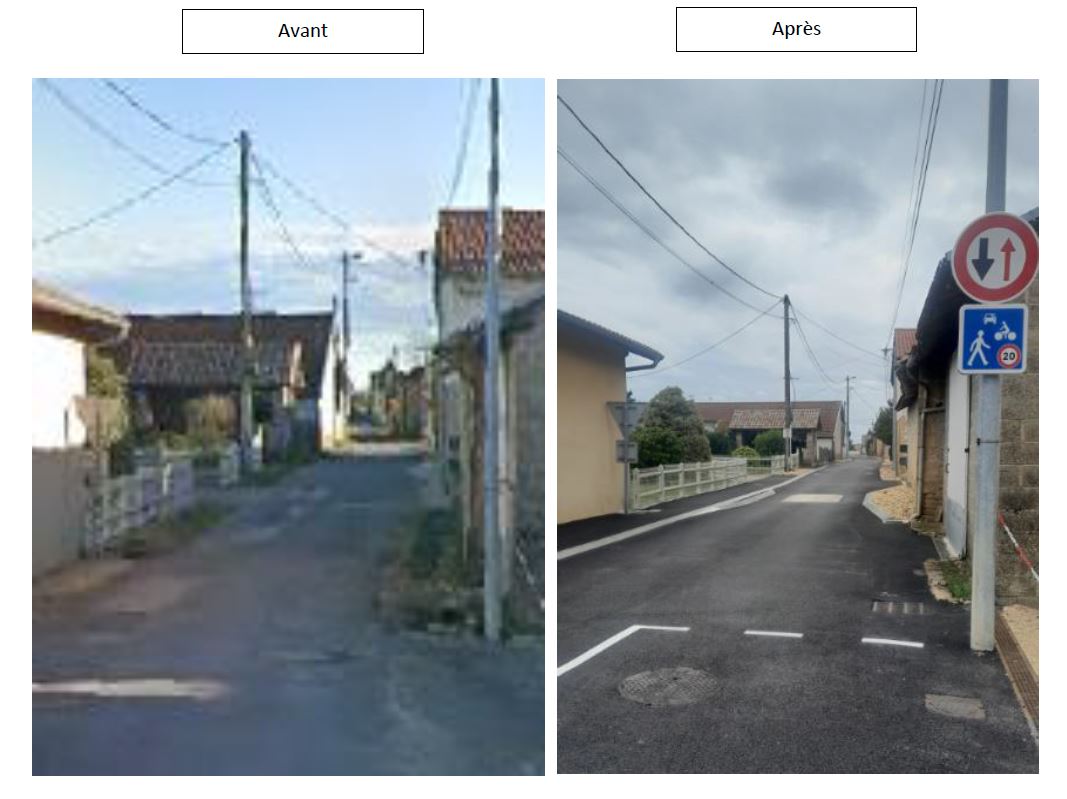
Task: Click the red tiled roof in Avant photo
Action: pyautogui.click(x=490, y=241)
